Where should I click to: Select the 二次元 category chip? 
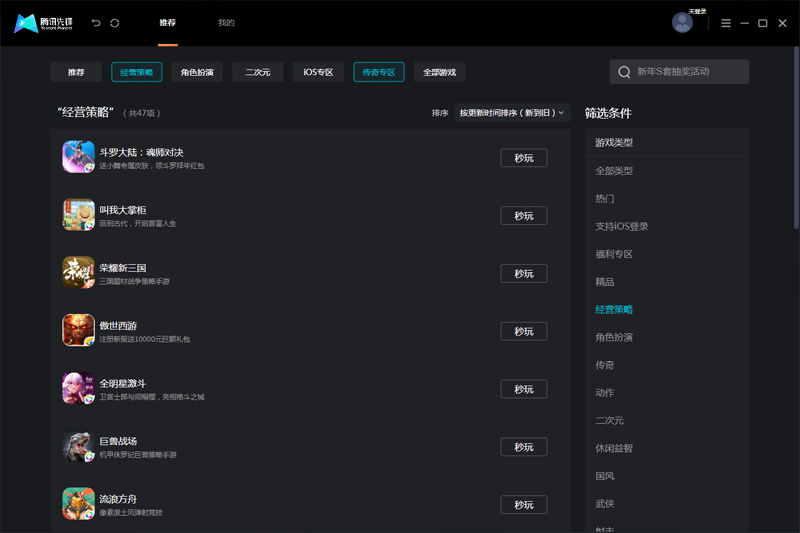pos(258,72)
